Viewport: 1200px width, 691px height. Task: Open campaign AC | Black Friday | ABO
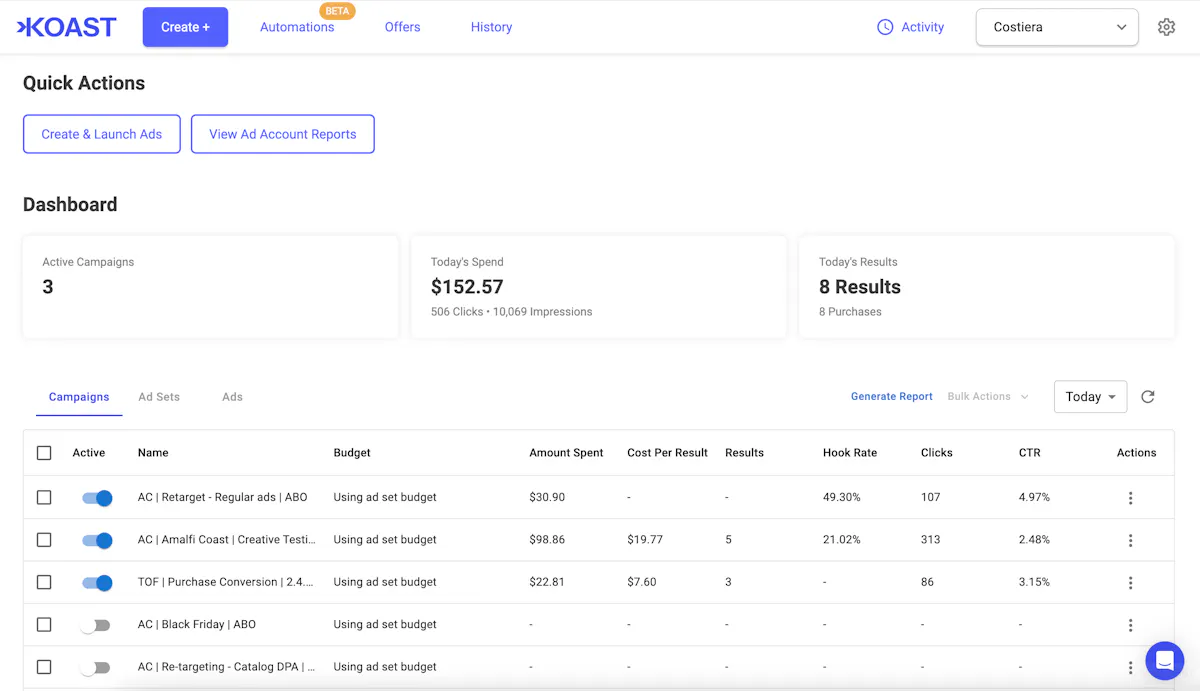point(197,624)
